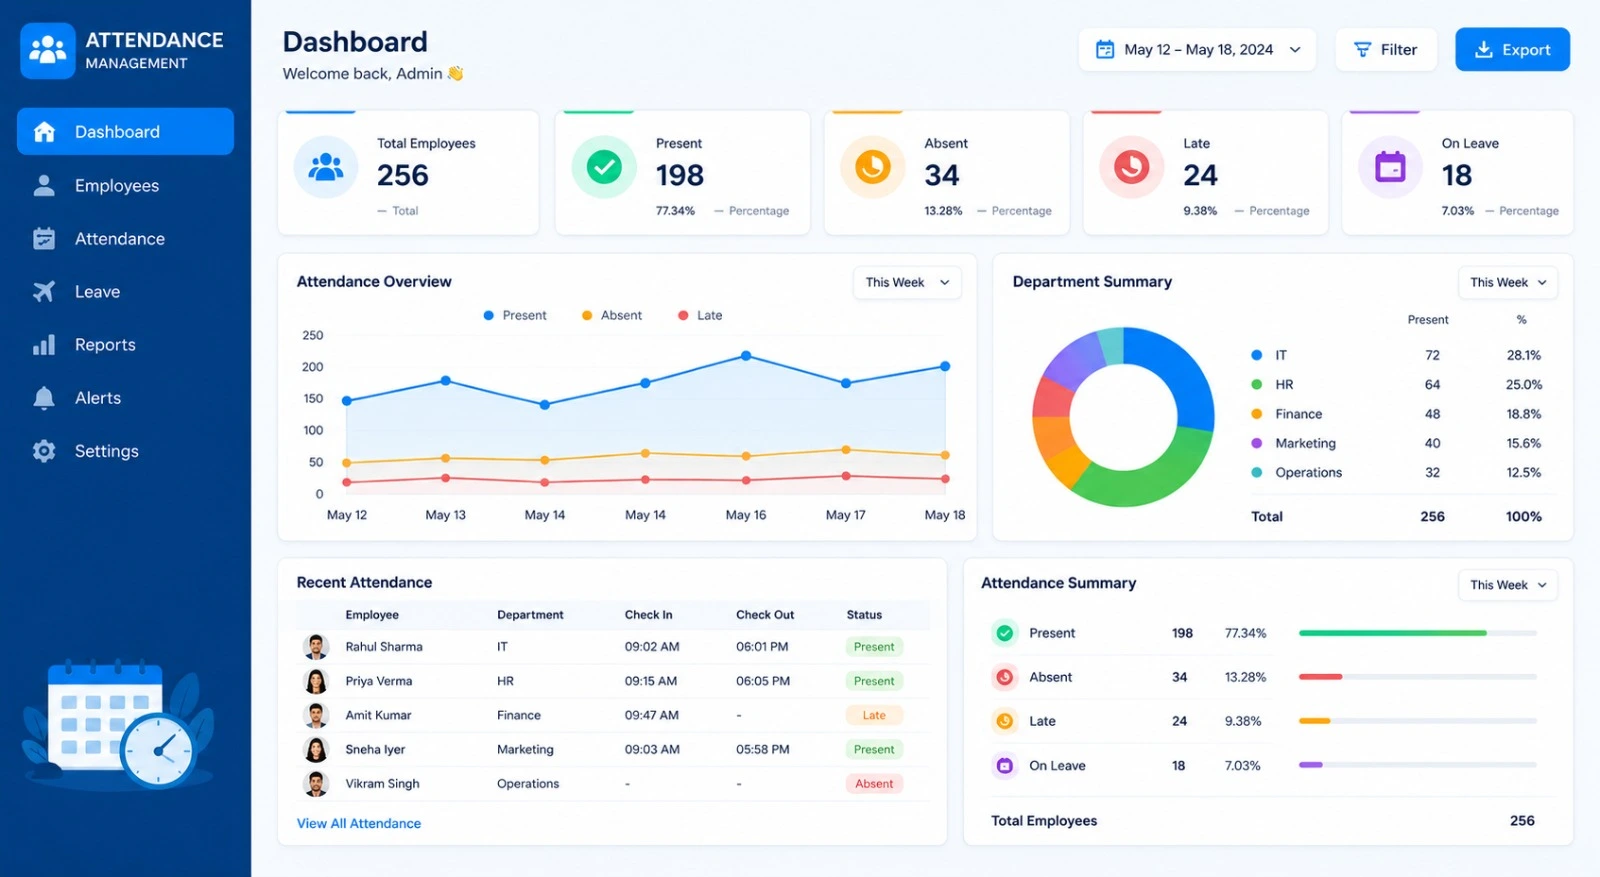Open Alerts from the sidebar
The width and height of the screenshot is (1600, 877).
(x=125, y=398)
